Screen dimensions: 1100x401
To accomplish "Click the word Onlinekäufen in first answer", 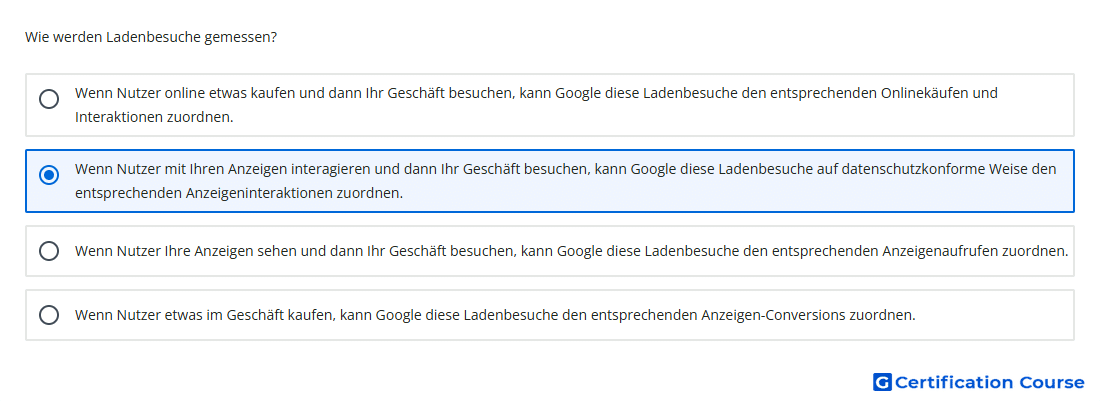I will (926, 93).
